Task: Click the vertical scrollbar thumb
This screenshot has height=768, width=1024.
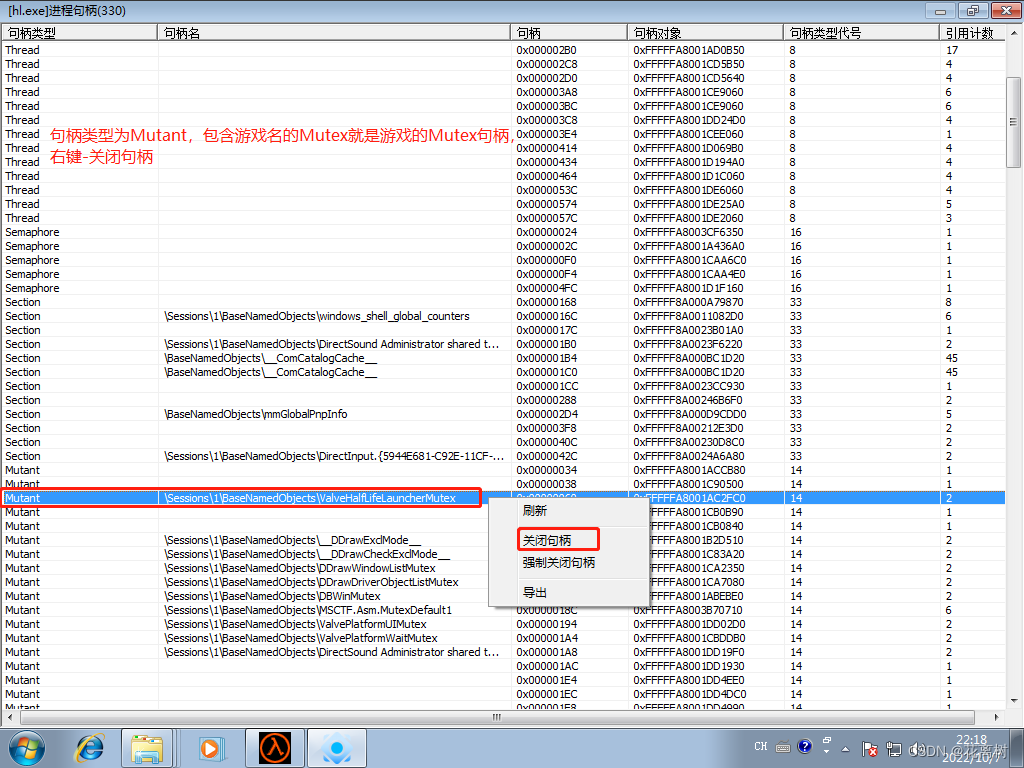Action: pos(1014,122)
